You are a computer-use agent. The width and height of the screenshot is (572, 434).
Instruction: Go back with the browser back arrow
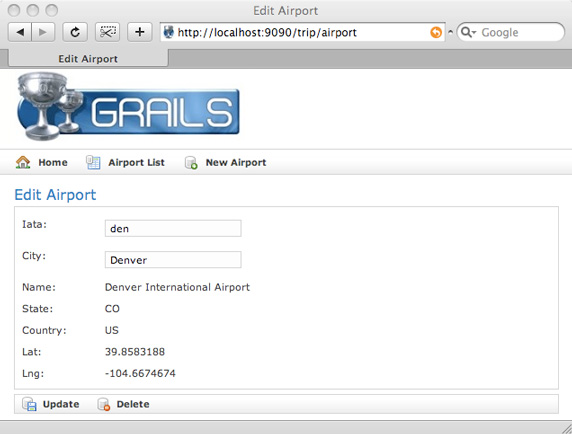coord(20,32)
